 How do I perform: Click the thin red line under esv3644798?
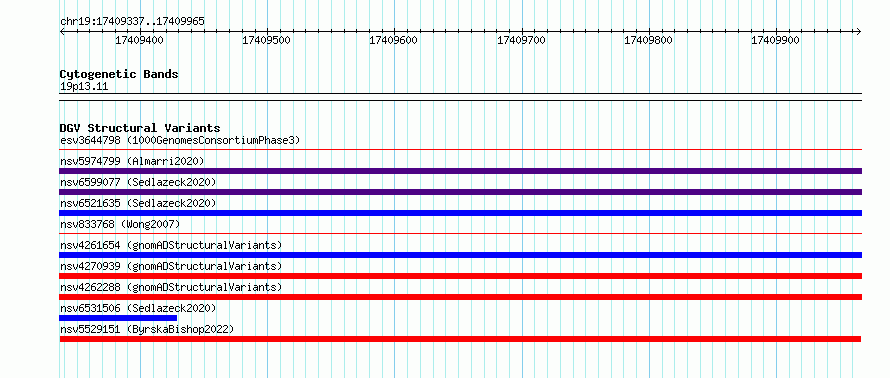coord(460,150)
